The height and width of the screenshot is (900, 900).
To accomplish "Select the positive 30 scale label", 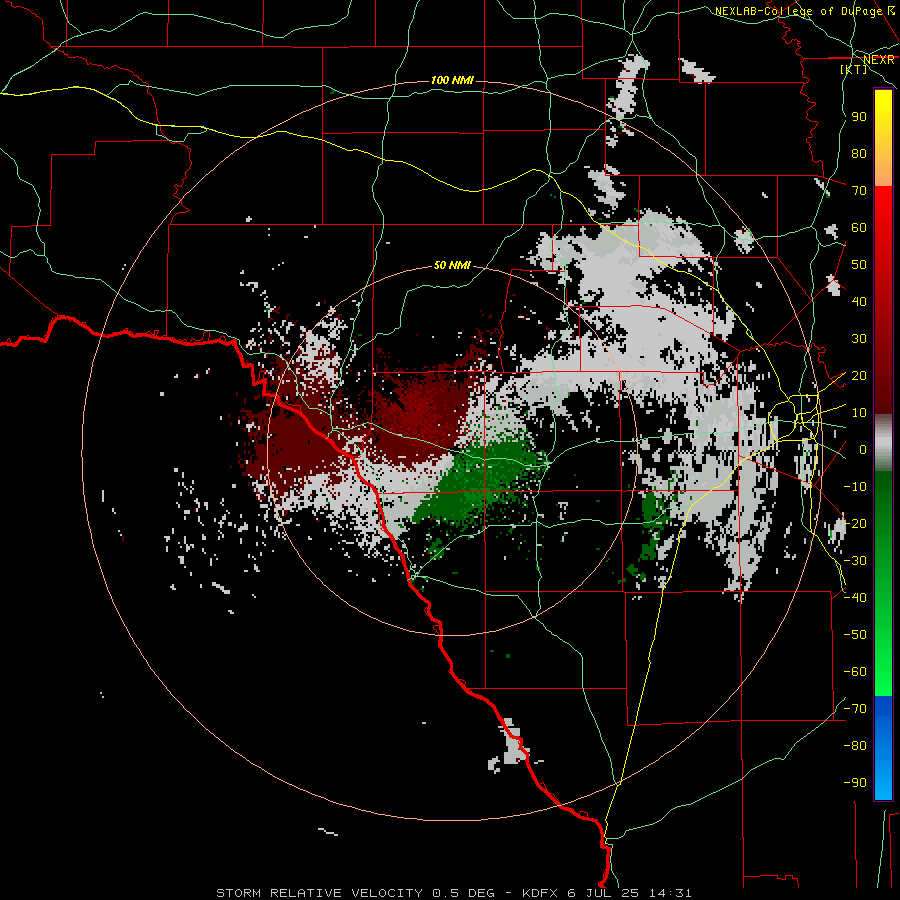I will [859, 339].
